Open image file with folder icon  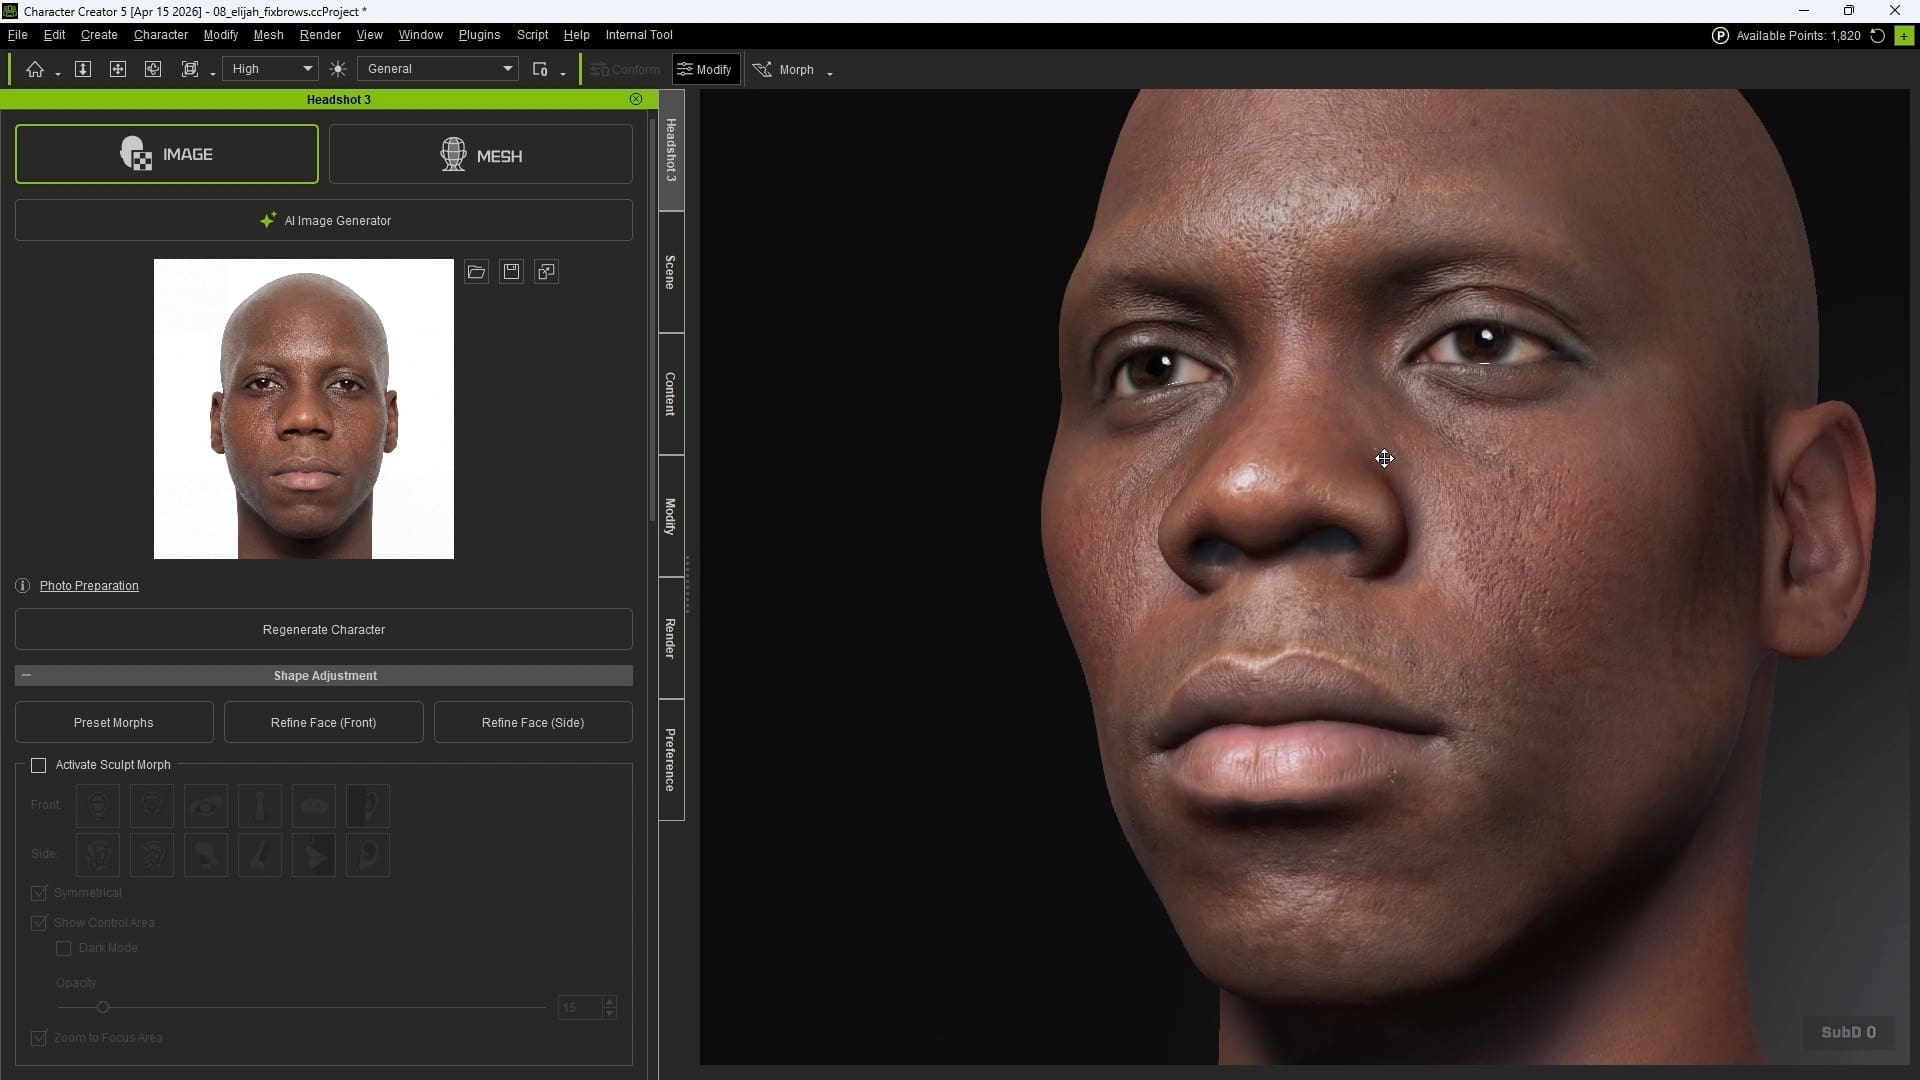476,272
